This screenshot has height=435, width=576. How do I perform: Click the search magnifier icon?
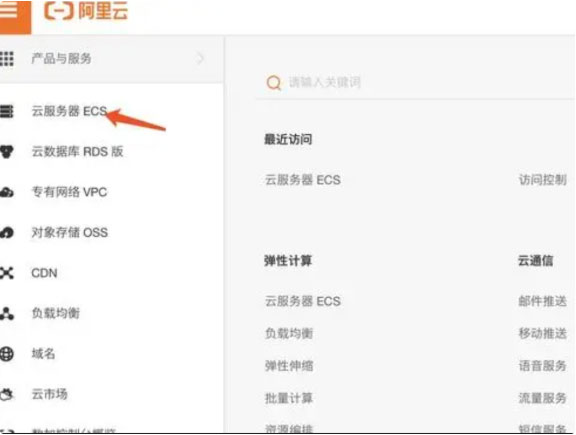pos(274,83)
